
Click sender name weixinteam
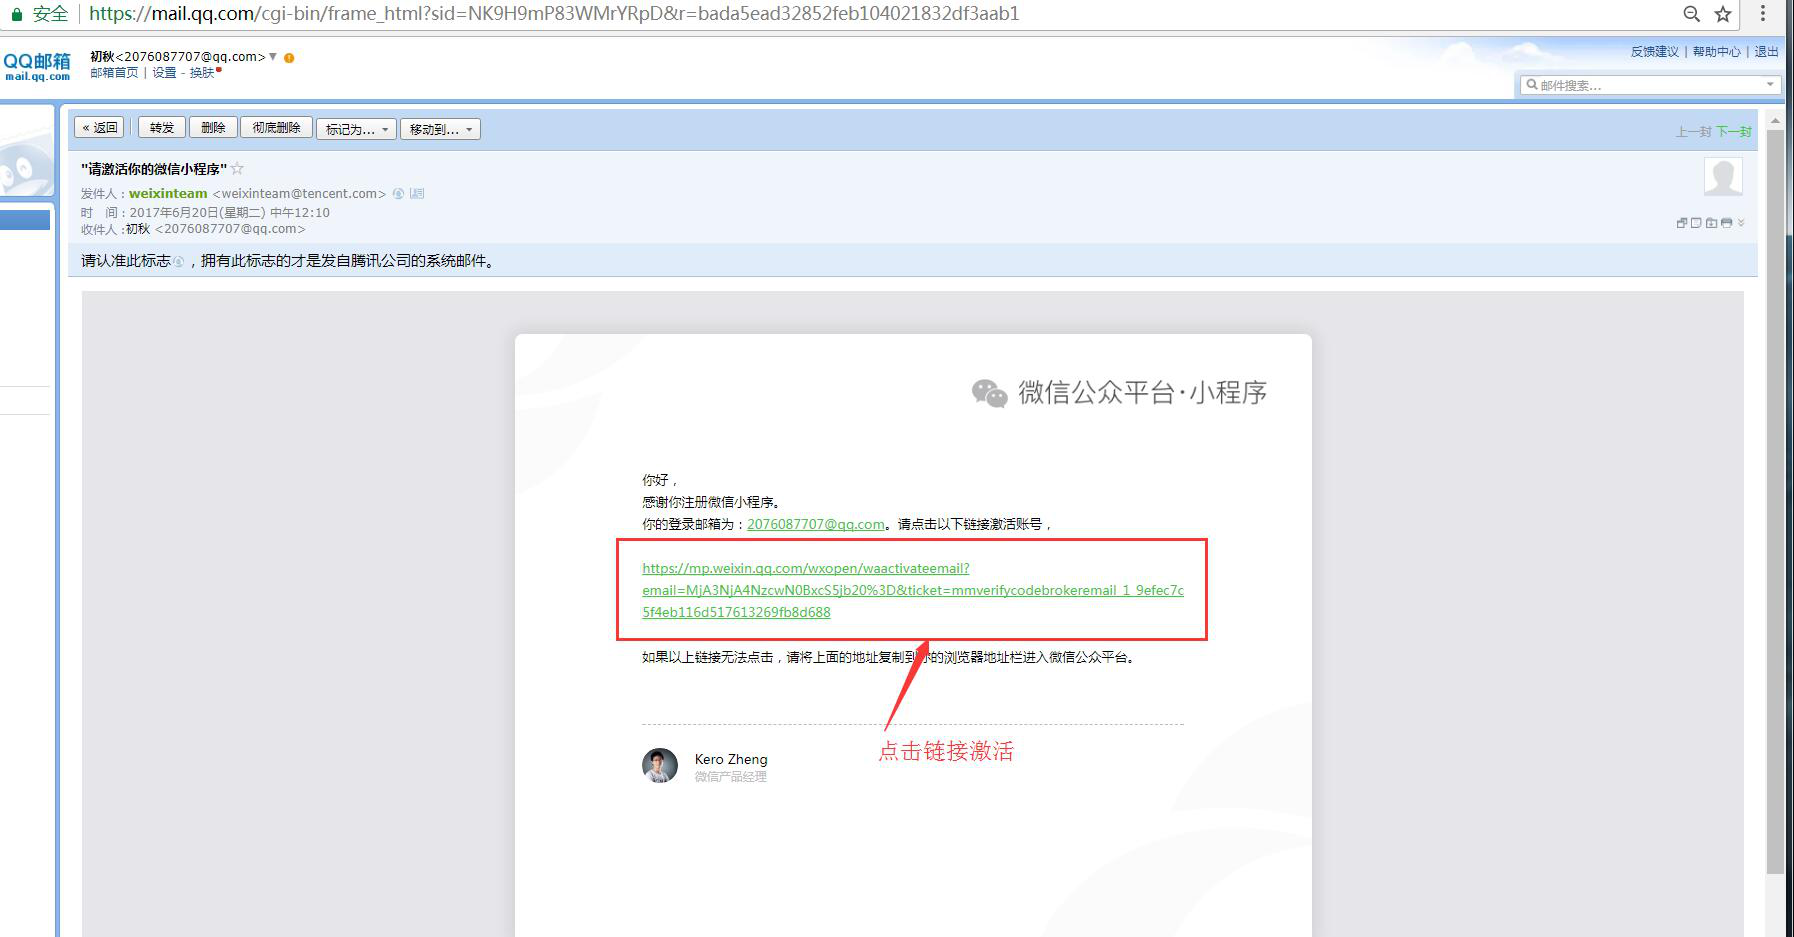point(168,193)
